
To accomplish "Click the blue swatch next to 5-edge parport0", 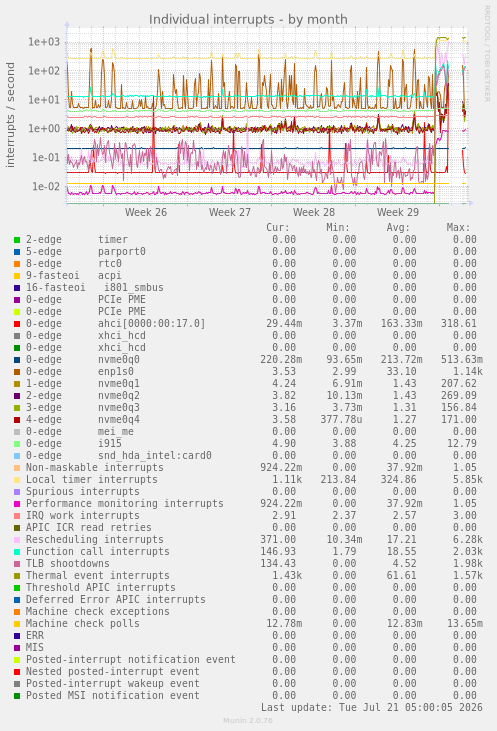I will pyautogui.click(x=17, y=252).
